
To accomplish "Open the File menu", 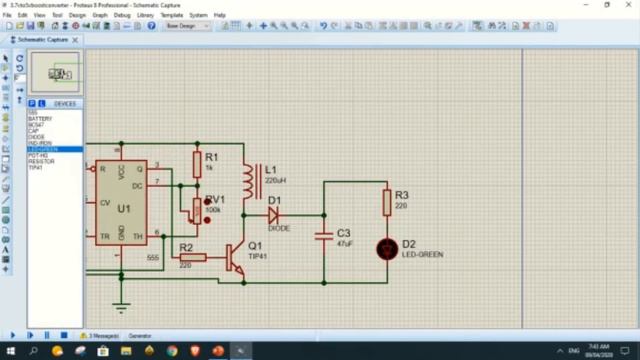I will coord(7,15).
